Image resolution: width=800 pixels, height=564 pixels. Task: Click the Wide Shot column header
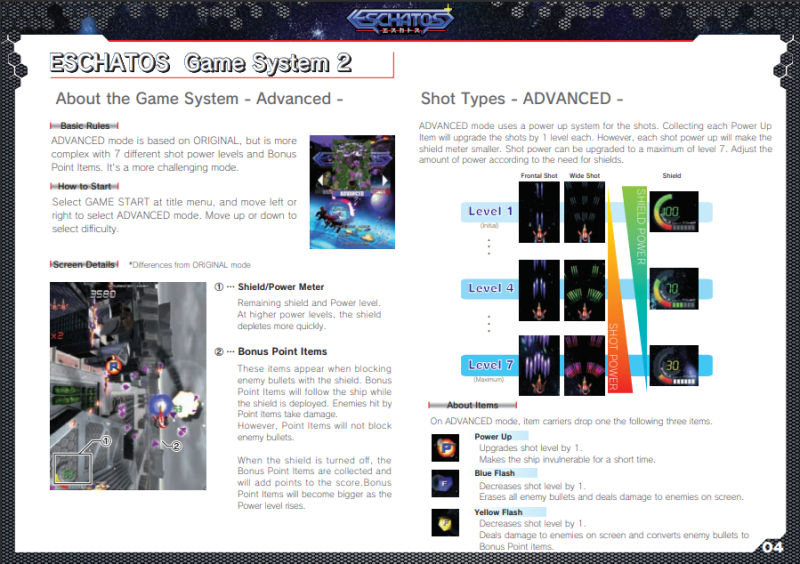[x=585, y=176]
